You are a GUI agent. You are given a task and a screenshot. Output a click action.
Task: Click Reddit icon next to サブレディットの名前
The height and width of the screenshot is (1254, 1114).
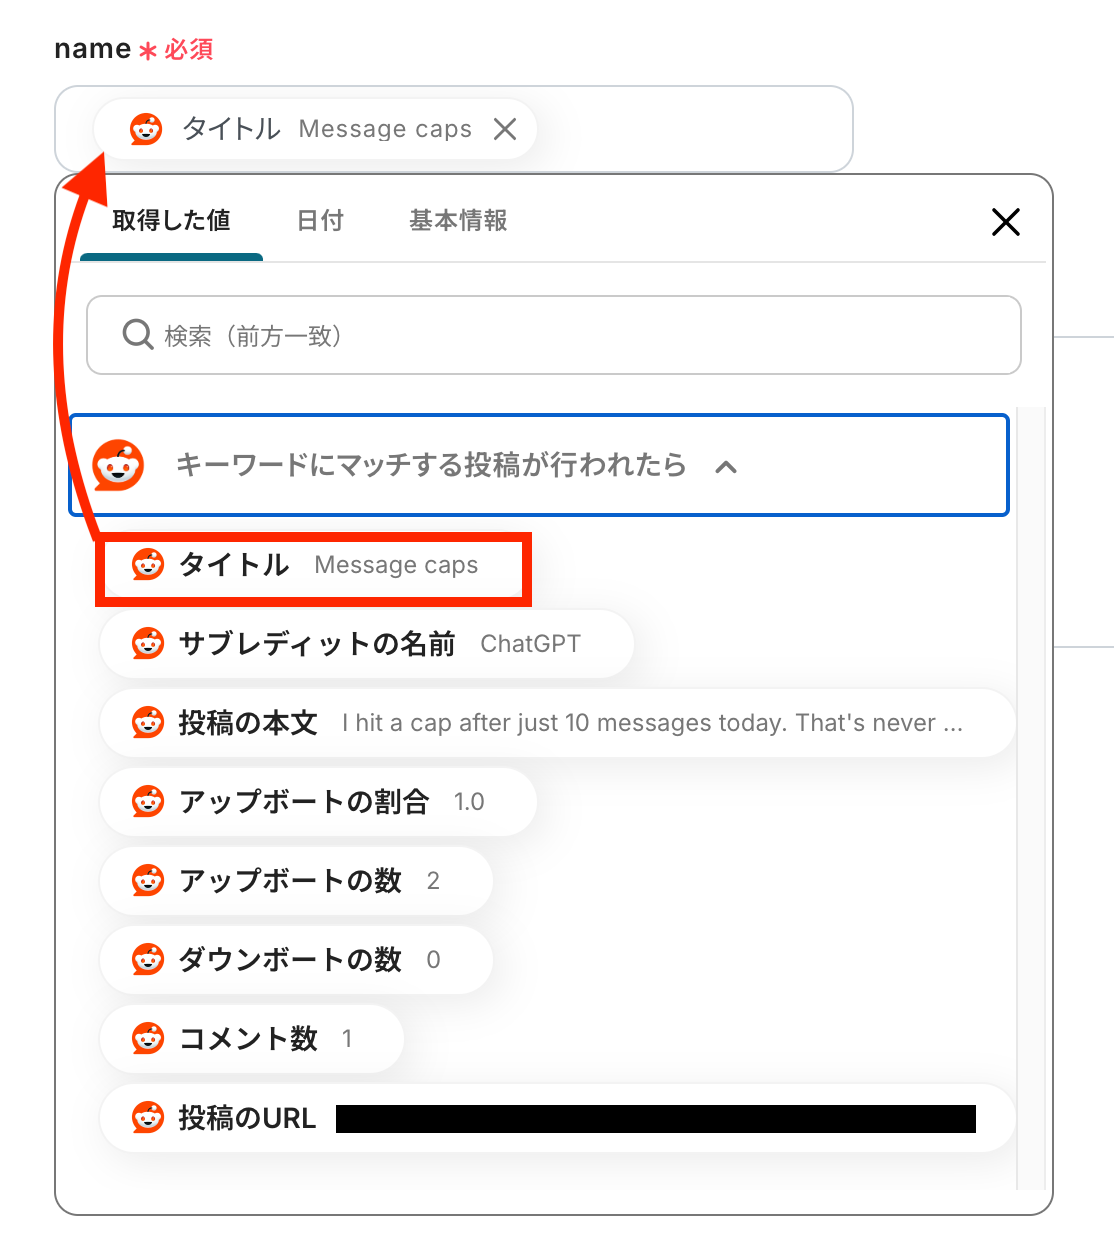148,644
